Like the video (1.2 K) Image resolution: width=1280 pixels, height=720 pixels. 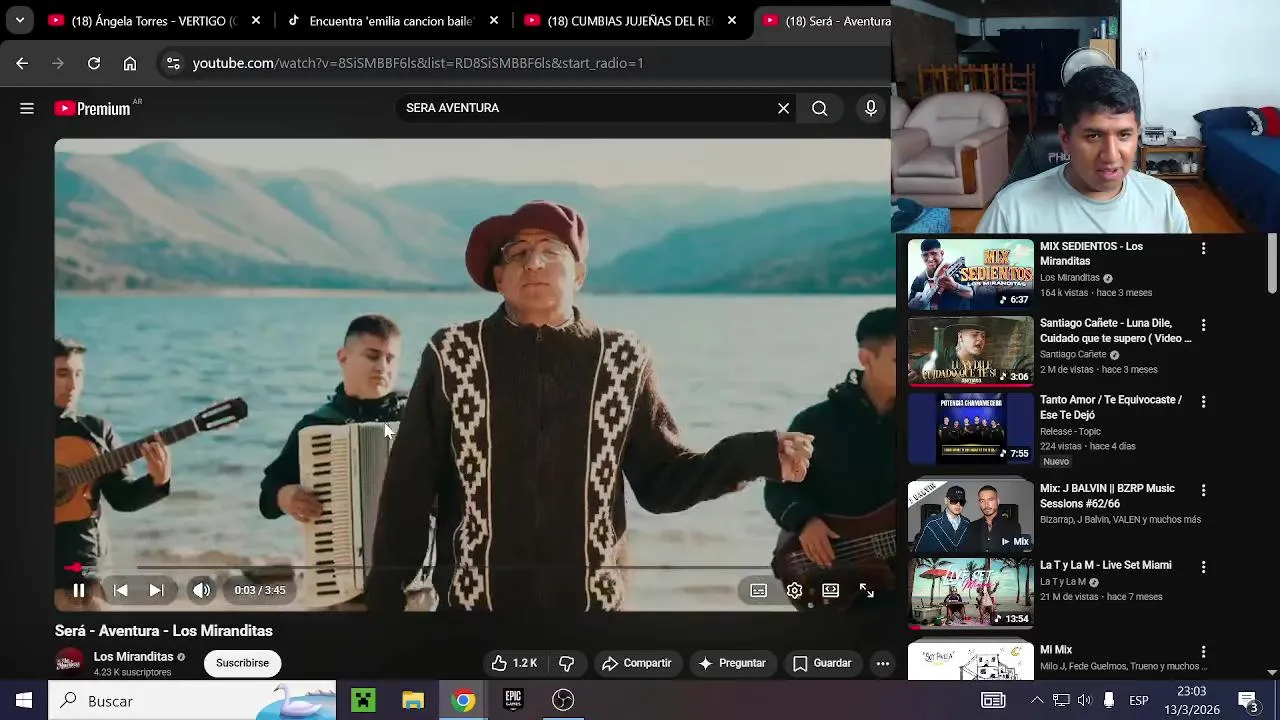click(x=514, y=663)
